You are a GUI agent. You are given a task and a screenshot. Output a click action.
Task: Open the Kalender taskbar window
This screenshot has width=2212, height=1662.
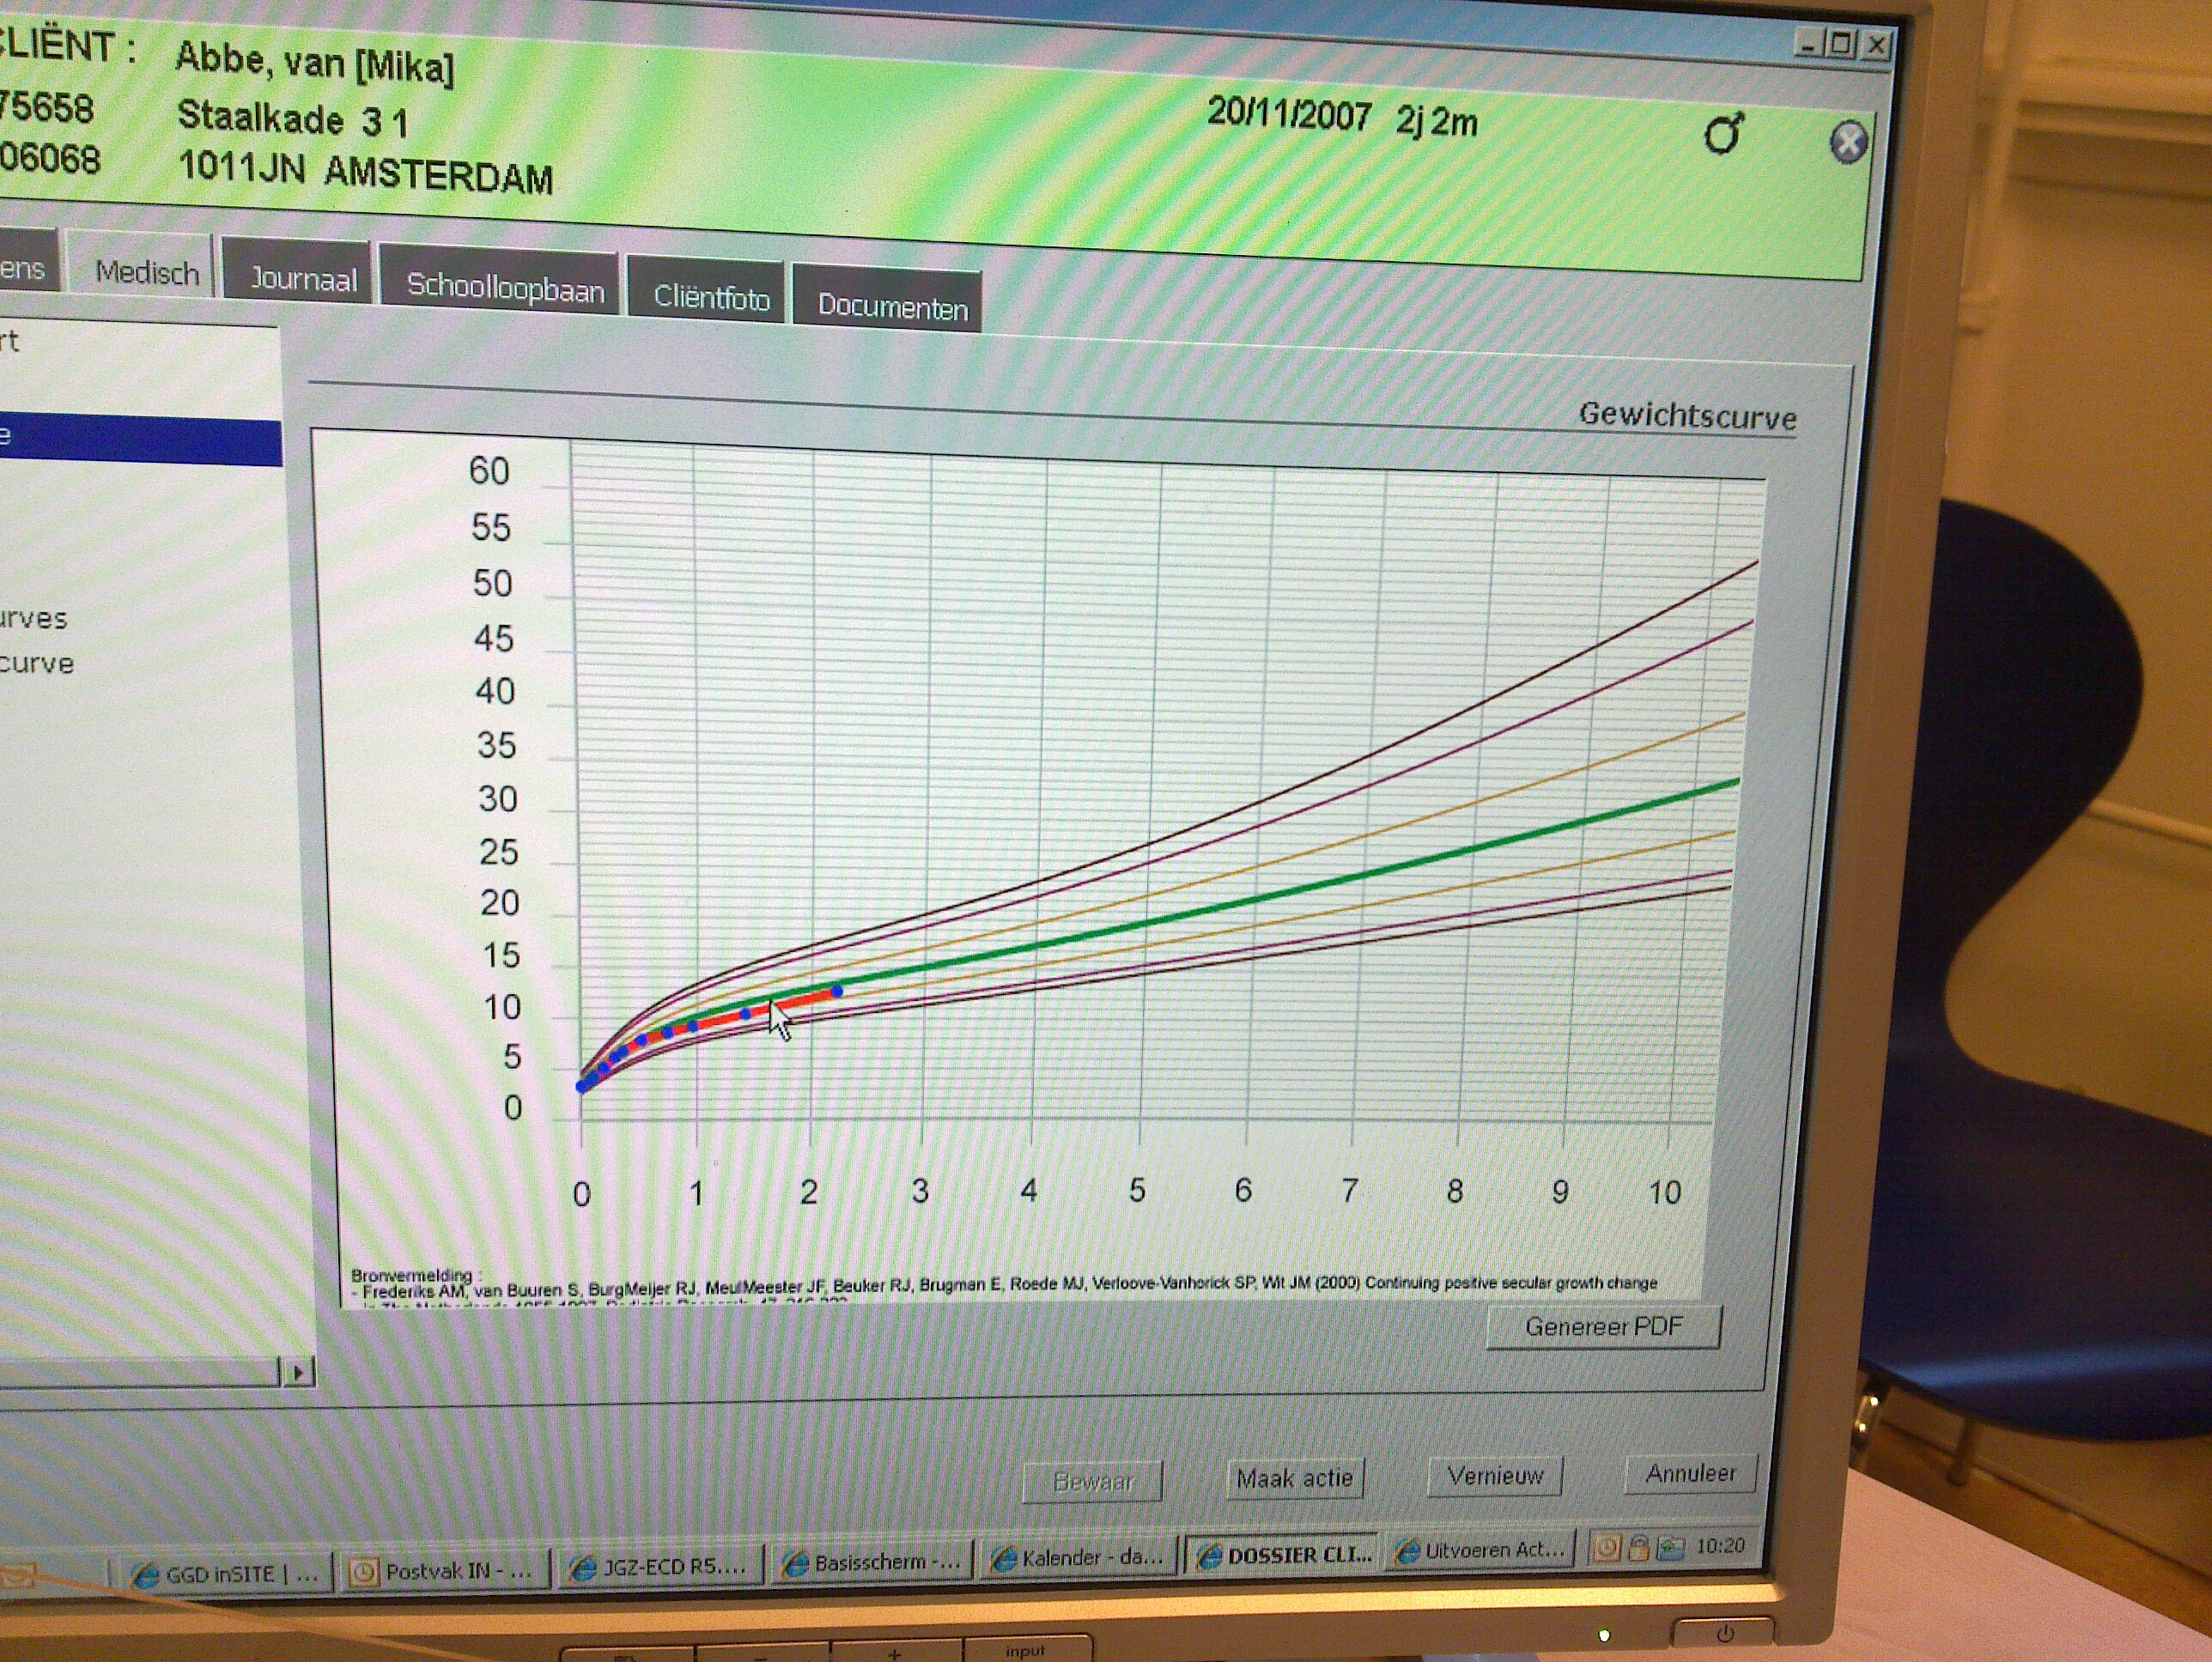pyautogui.click(x=1079, y=1557)
